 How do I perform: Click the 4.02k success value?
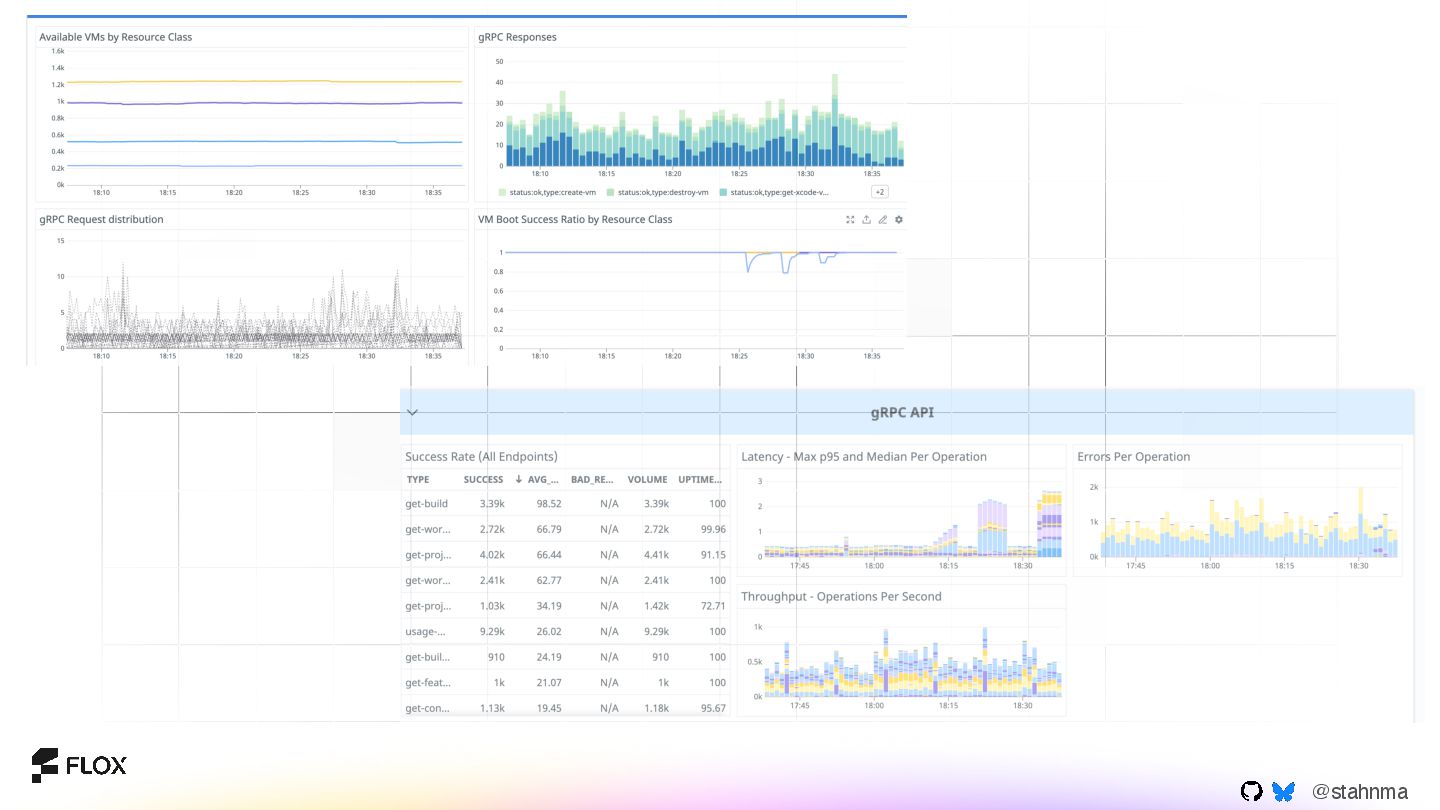tap(492, 555)
